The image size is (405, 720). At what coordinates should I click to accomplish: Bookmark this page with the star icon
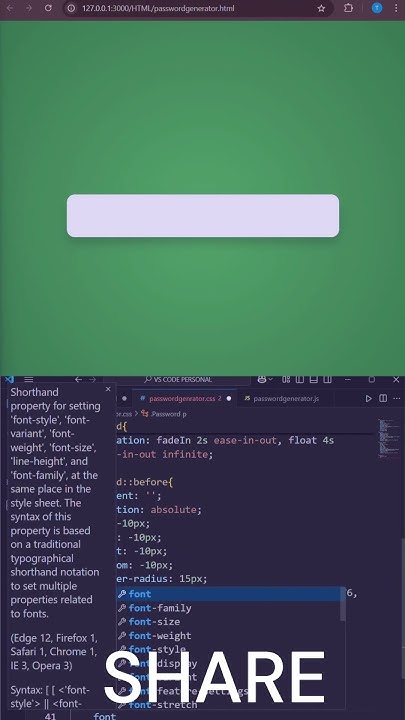coord(321,8)
